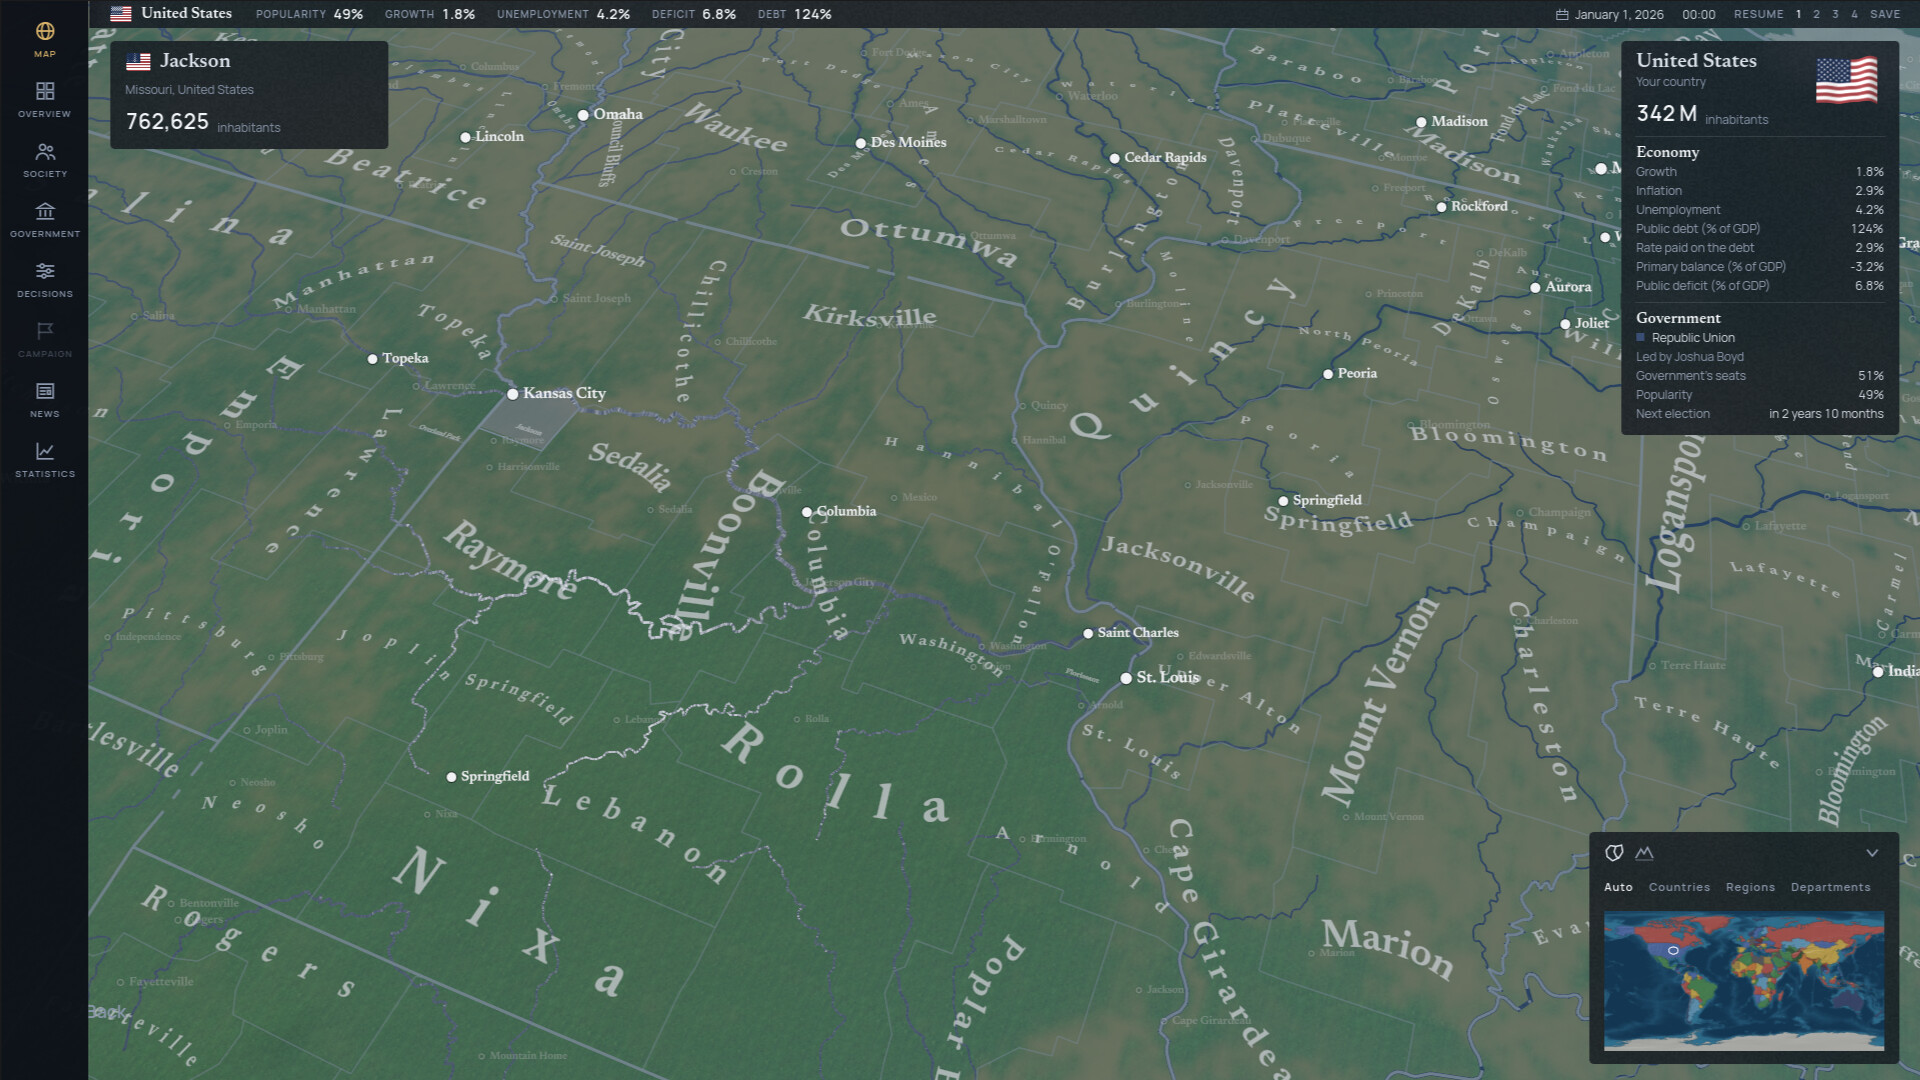Click the US flag in top bar

coord(121,14)
